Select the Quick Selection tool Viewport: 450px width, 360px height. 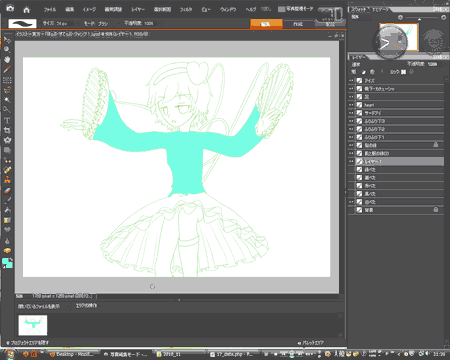click(x=7, y=110)
